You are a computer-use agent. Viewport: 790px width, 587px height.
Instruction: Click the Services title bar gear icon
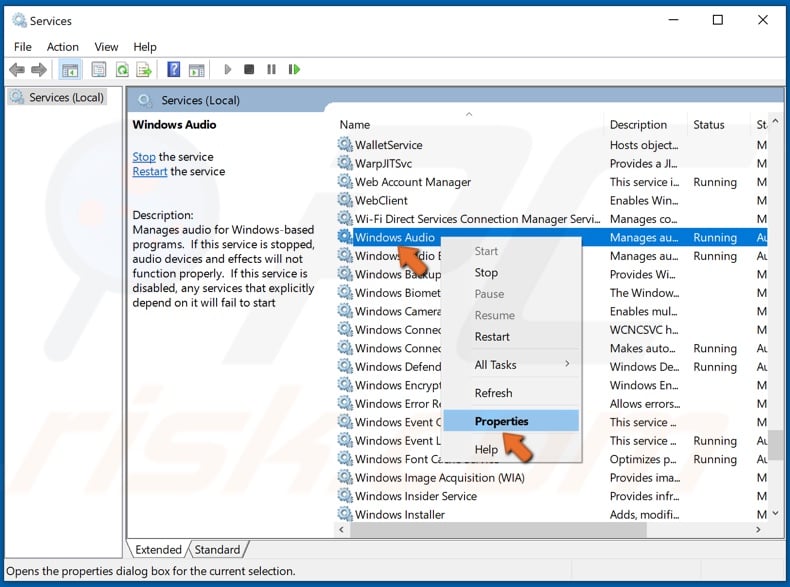(19, 21)
